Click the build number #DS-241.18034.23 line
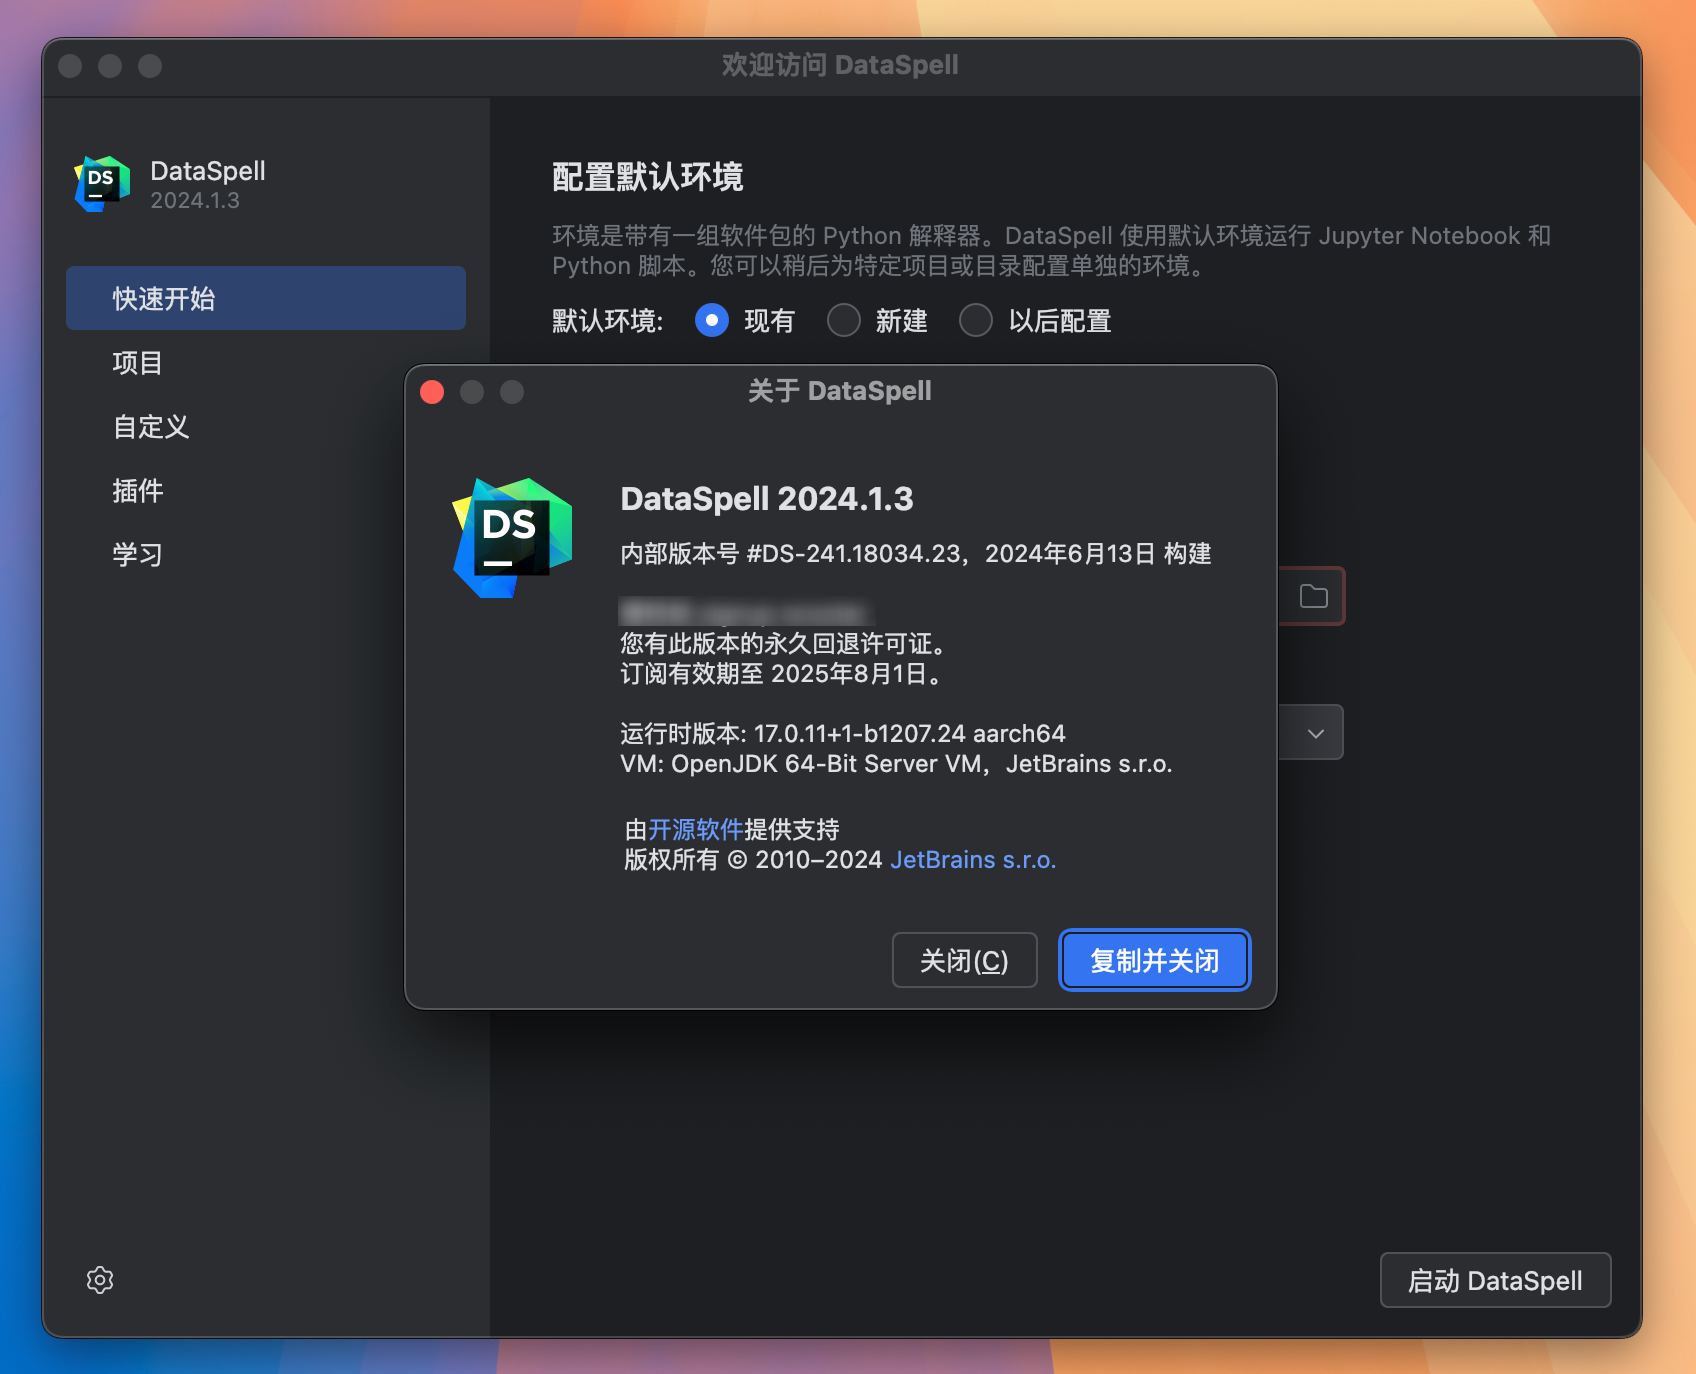 pyautogui.click(x=916, y=554)
